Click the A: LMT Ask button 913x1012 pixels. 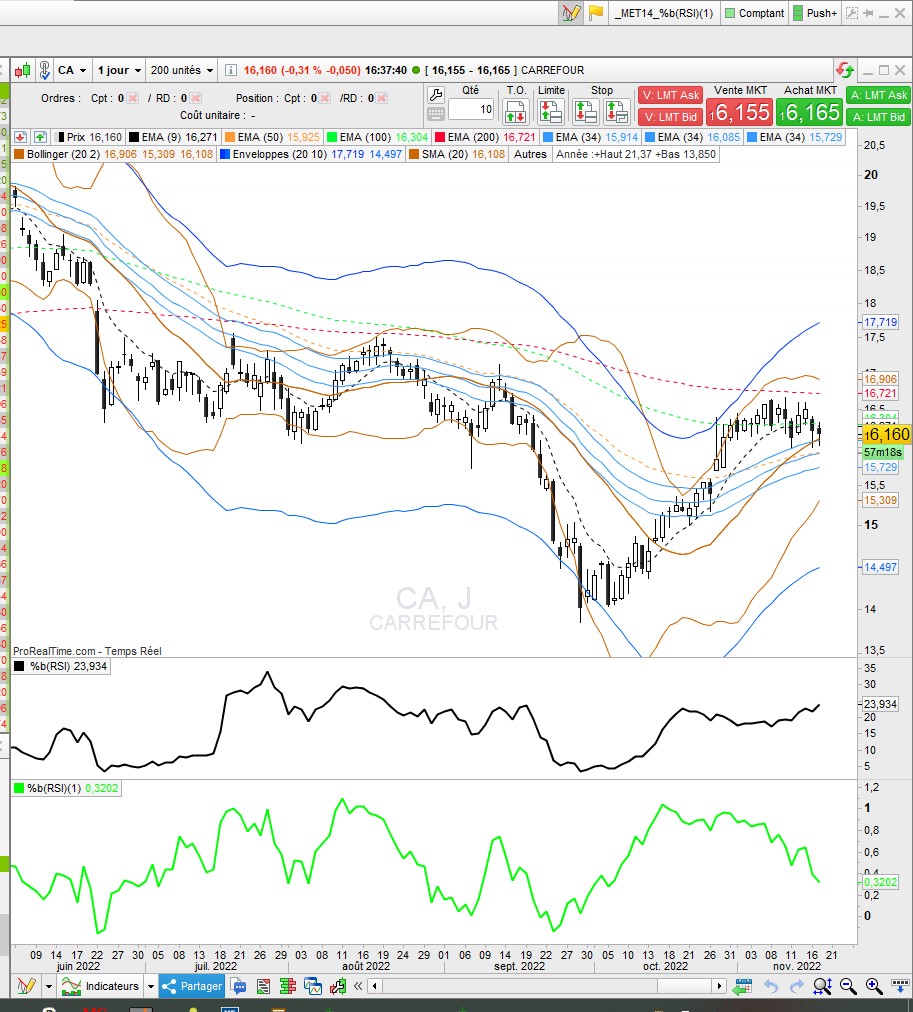tap(878, 95)
